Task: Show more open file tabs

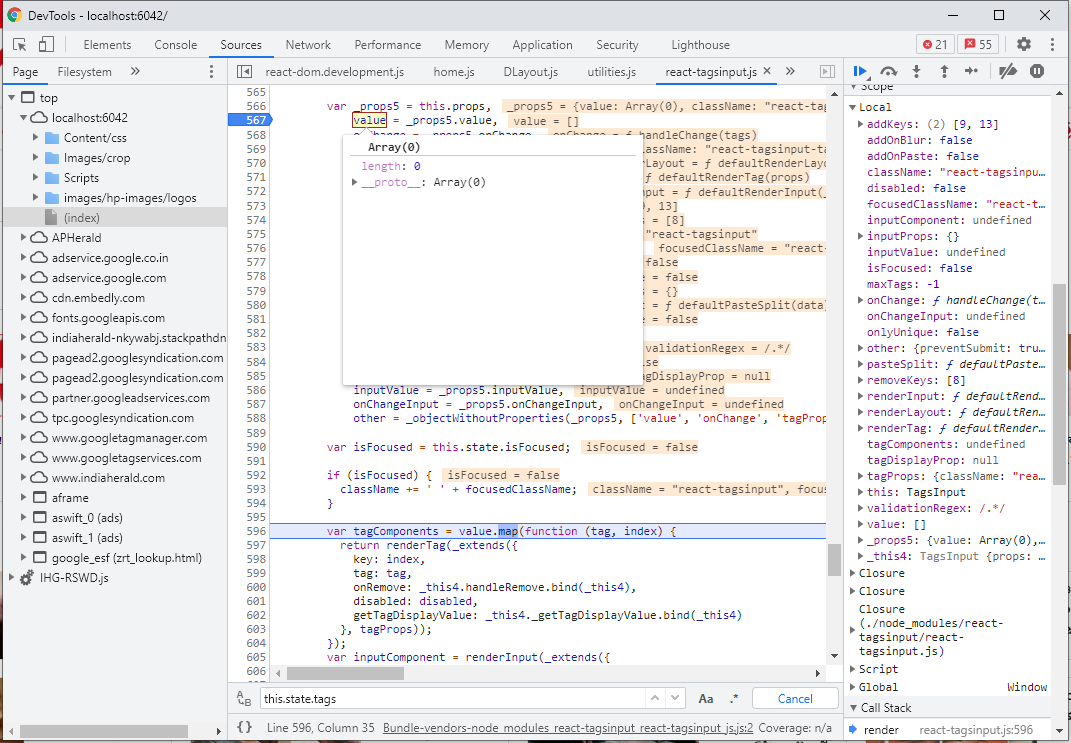Action: (x=790, y=71)
